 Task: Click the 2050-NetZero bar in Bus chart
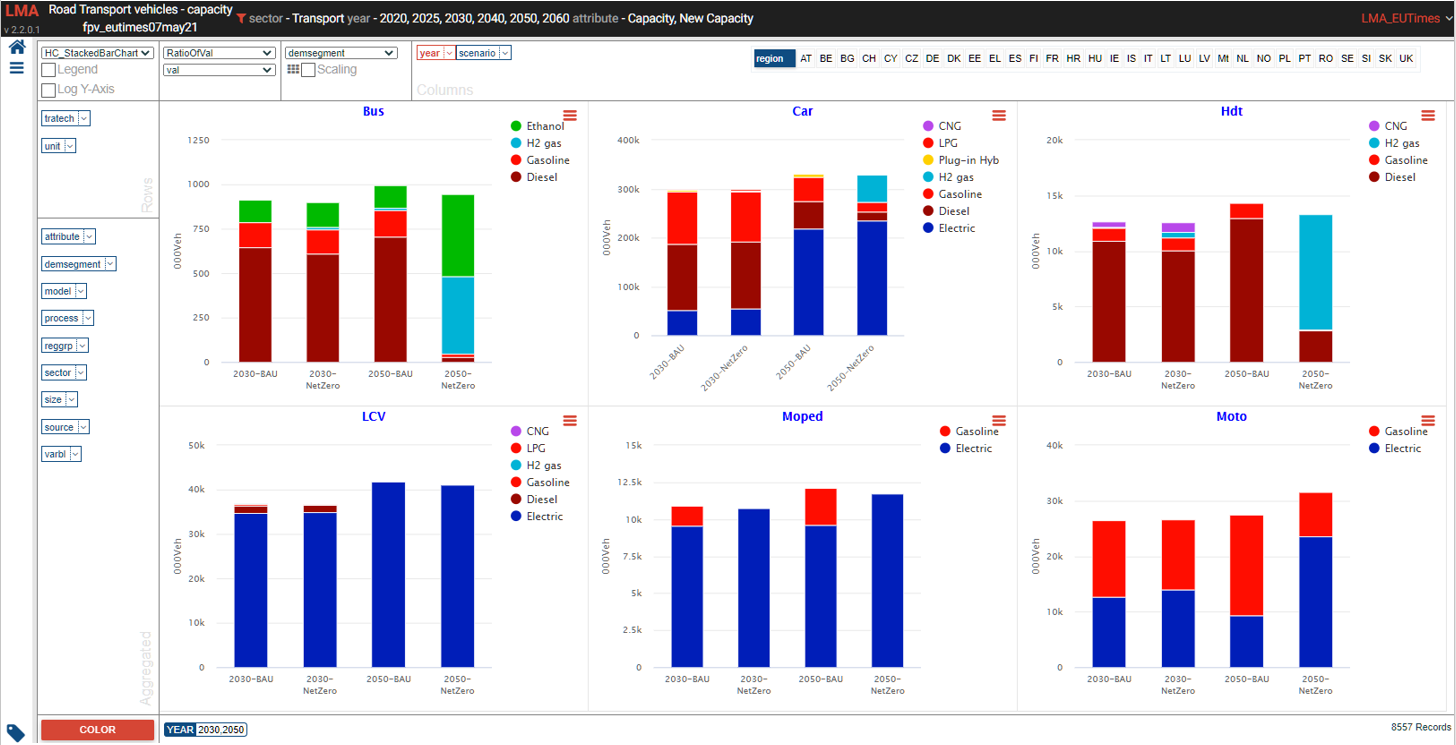pos(458,278)
